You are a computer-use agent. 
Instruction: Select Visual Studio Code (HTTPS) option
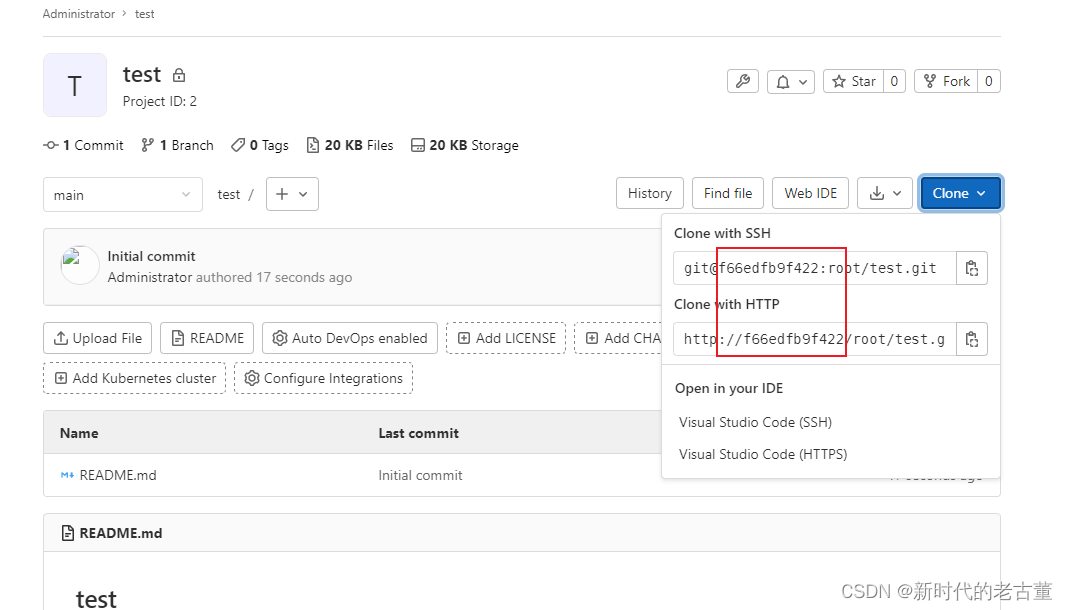click(763, 454)
